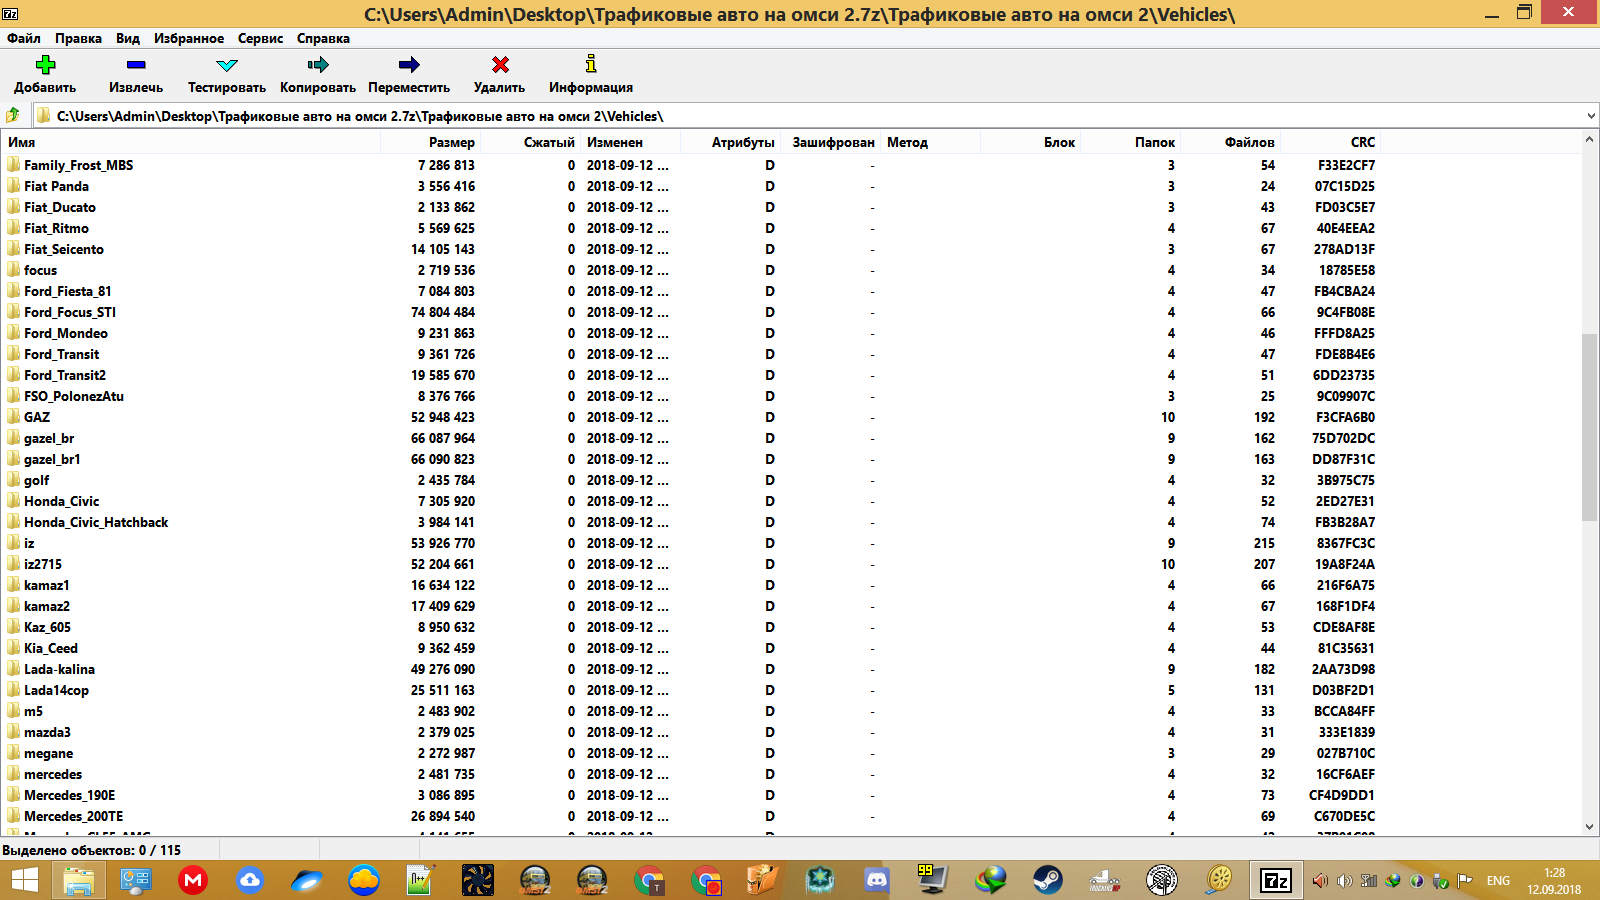Click the blue cloud upload taskbar icon

249,880
